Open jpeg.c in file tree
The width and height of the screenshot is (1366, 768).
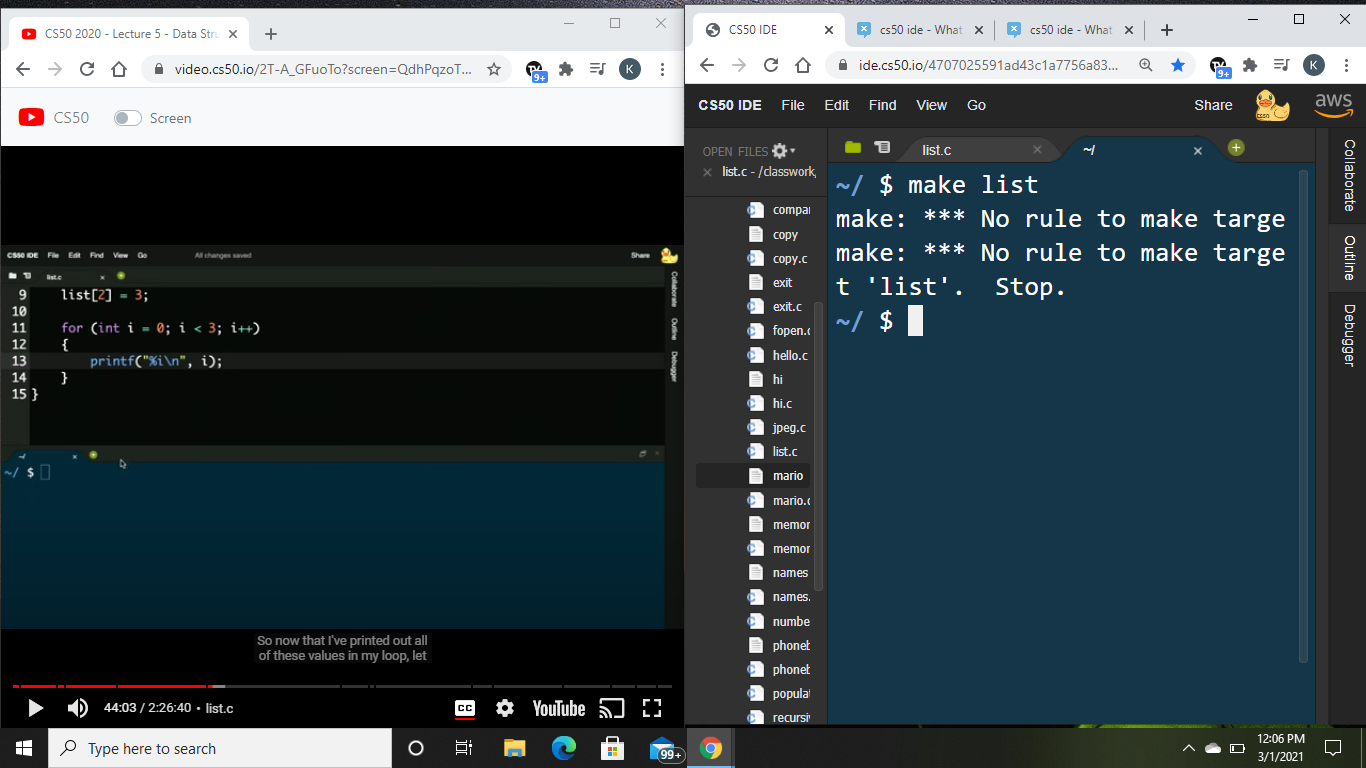[x=789, y=428]
